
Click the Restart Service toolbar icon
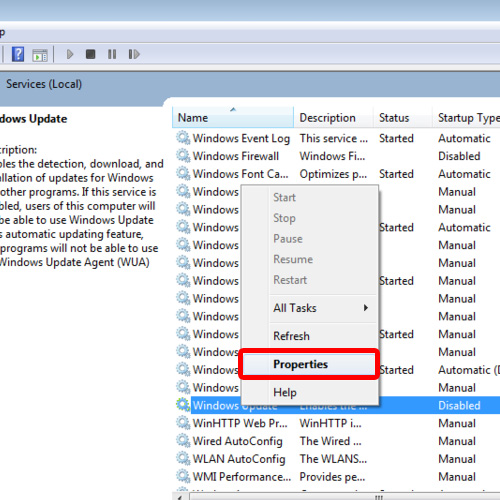click(134, 54)
